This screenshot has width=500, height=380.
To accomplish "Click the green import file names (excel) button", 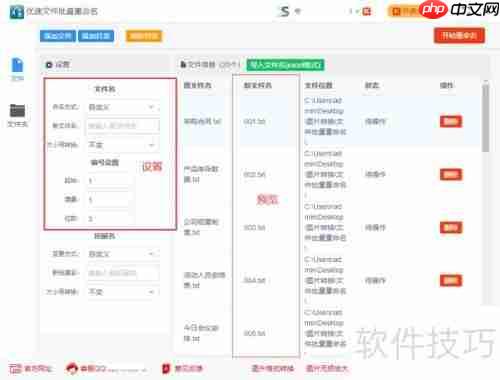I will [x=285, y=65].
